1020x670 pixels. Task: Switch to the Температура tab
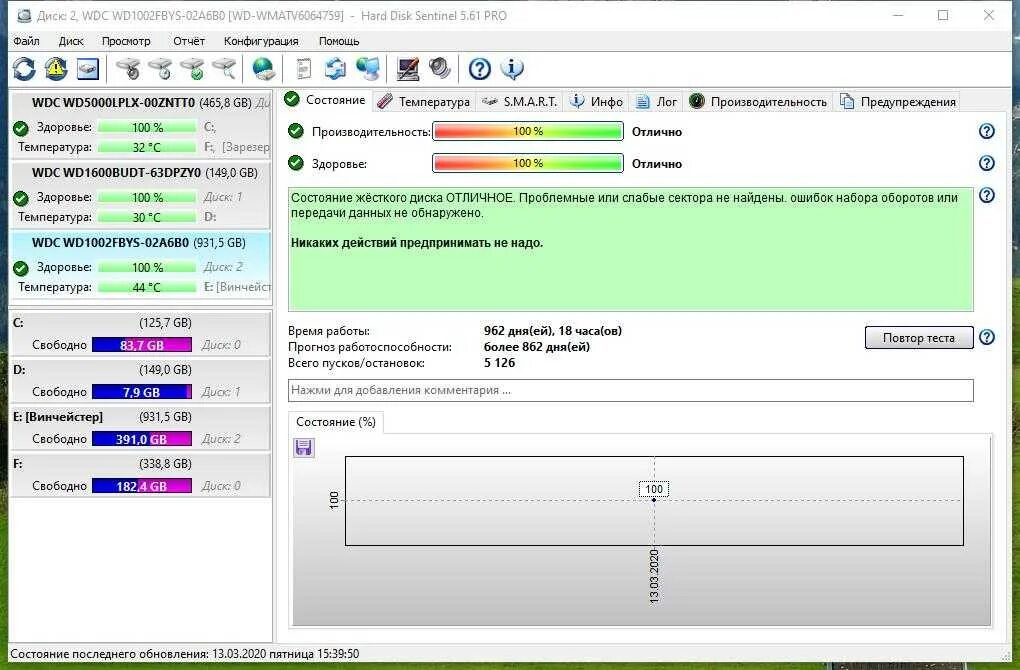(423, 101)
